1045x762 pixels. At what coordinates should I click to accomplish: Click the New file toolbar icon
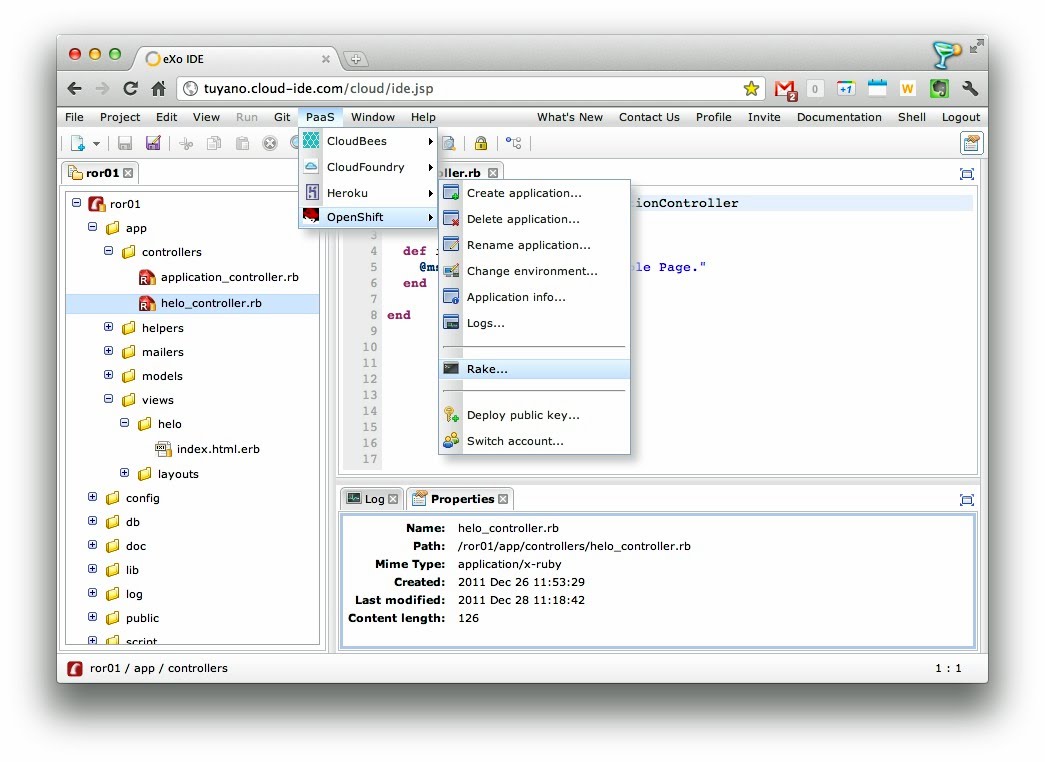(x=78, y=143)
